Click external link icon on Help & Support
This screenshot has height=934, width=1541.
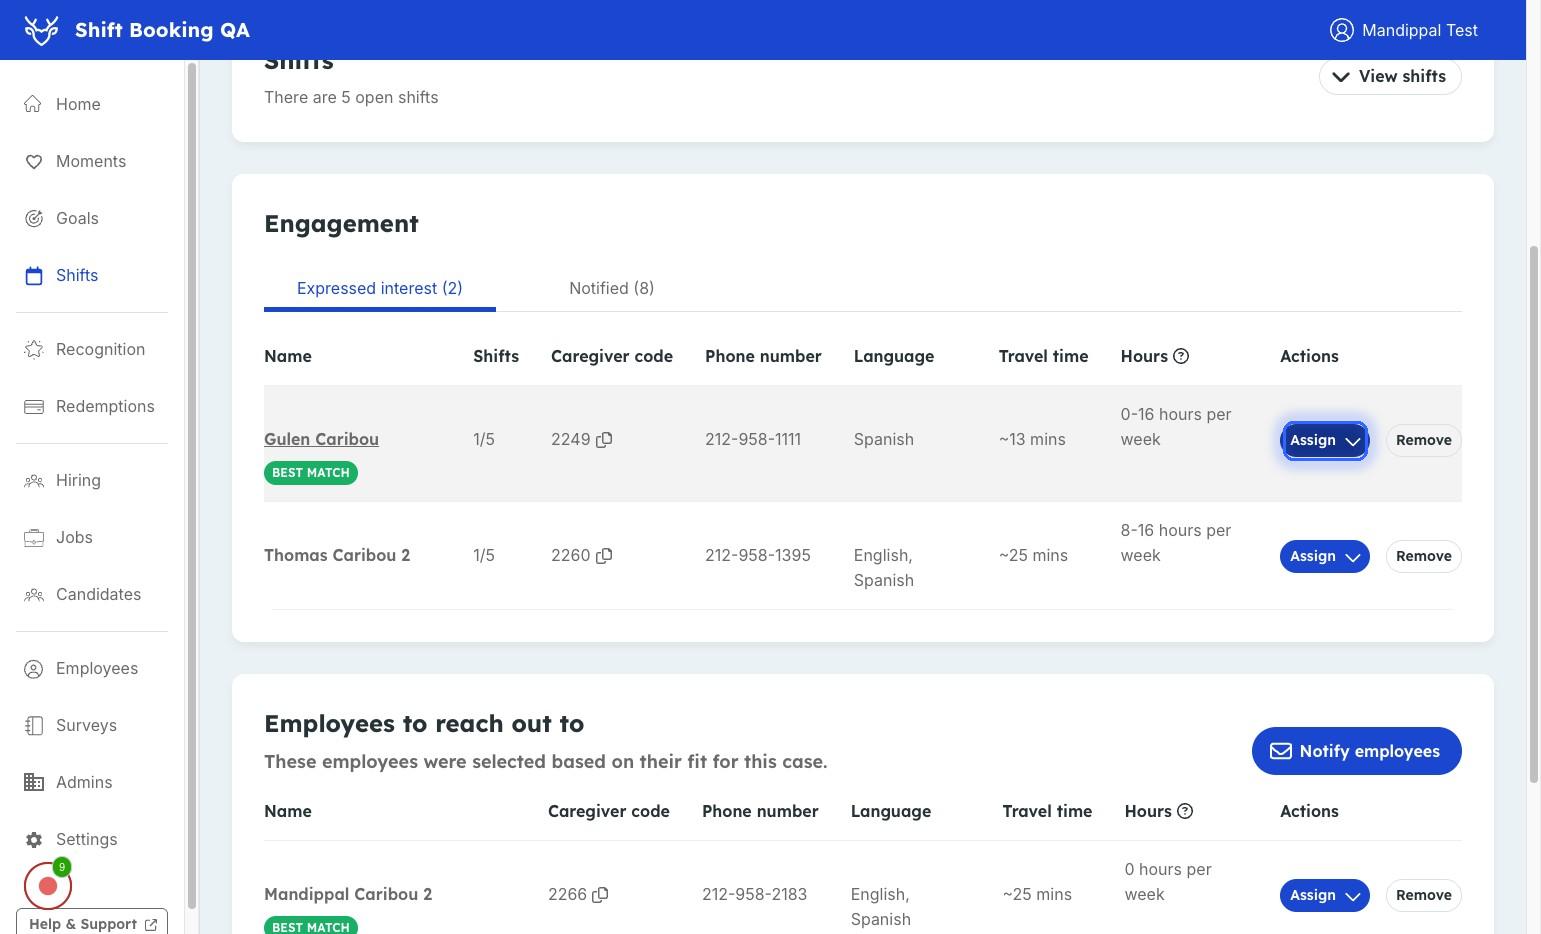point(151,924)
